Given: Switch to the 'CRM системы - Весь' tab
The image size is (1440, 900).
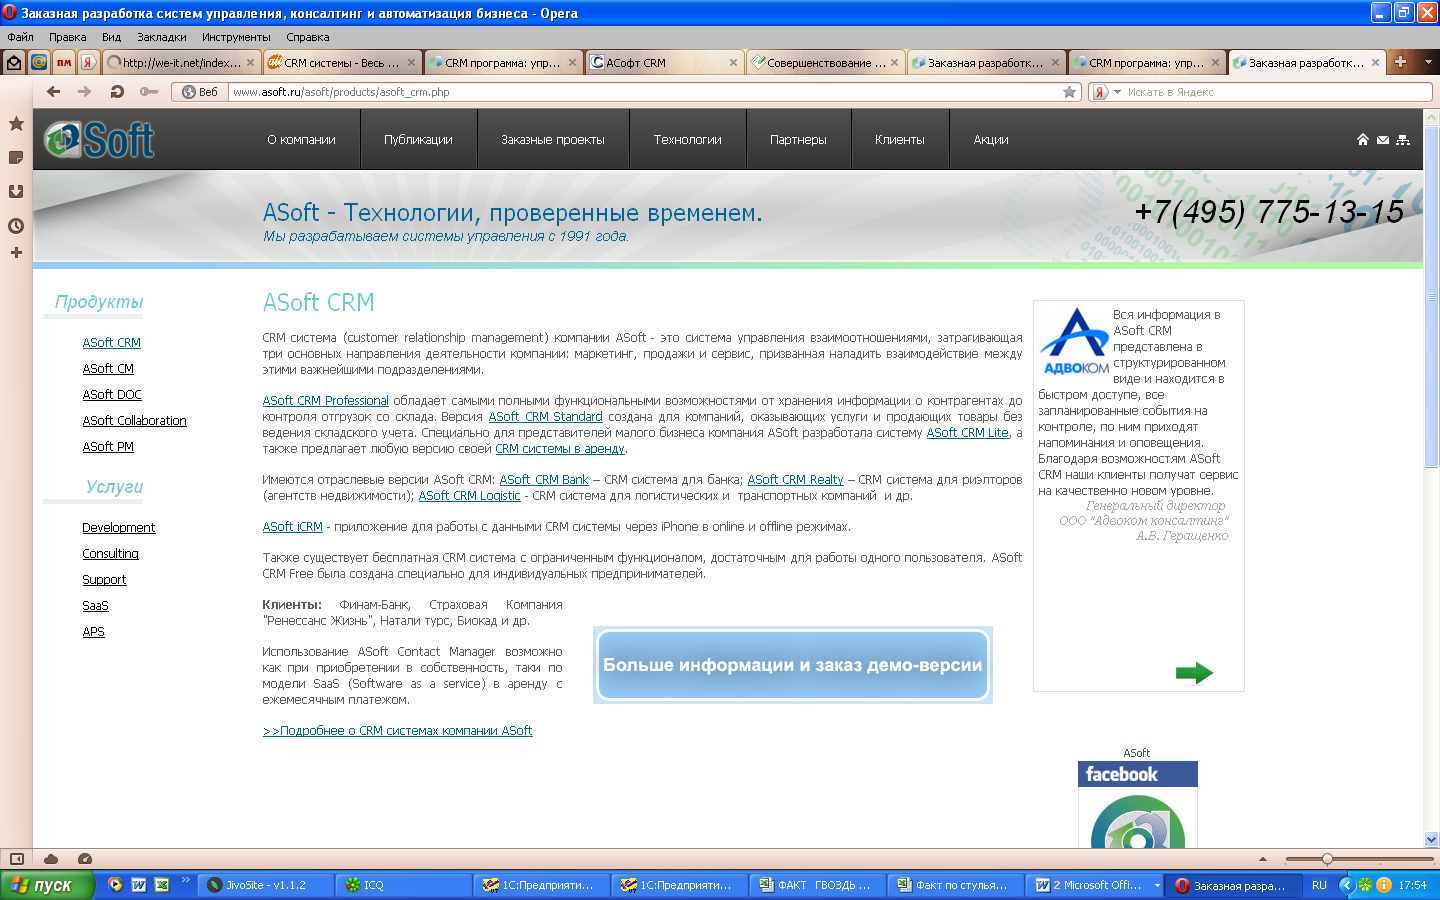Looking at the screenshot, I should [341, 62].
